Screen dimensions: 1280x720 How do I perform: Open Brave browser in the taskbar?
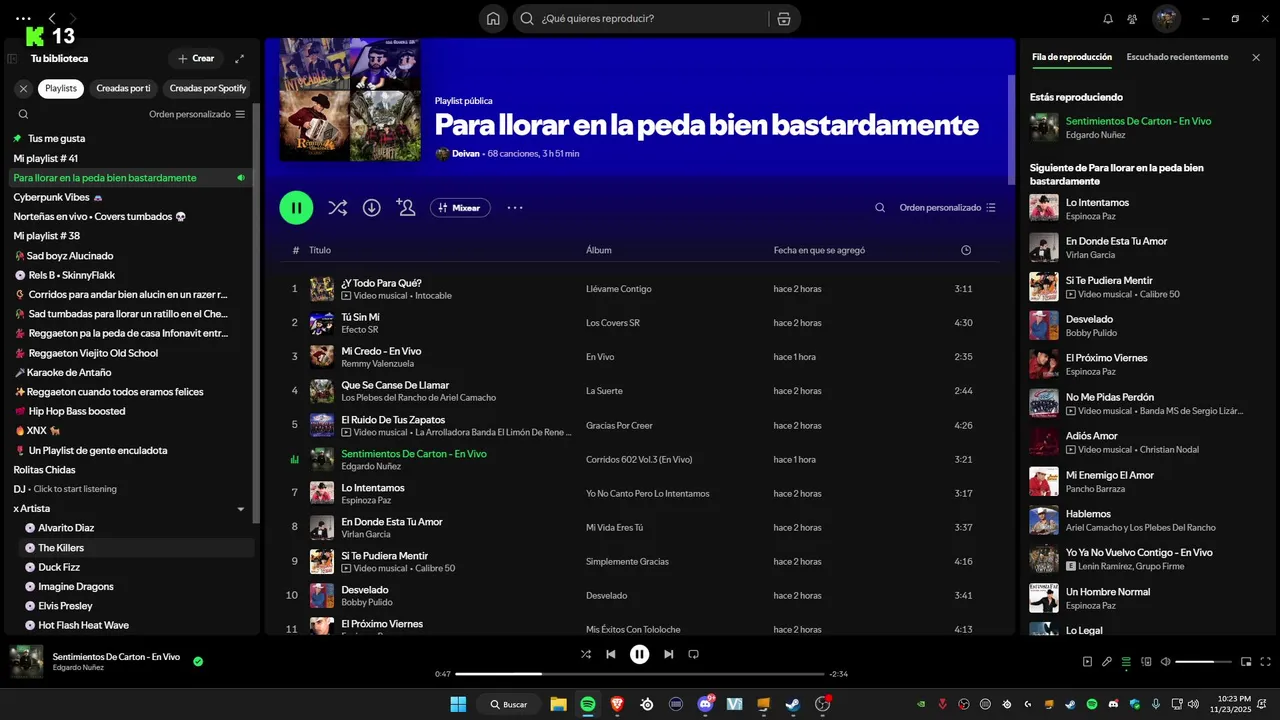pyautogui.click(x=617, y=704)
